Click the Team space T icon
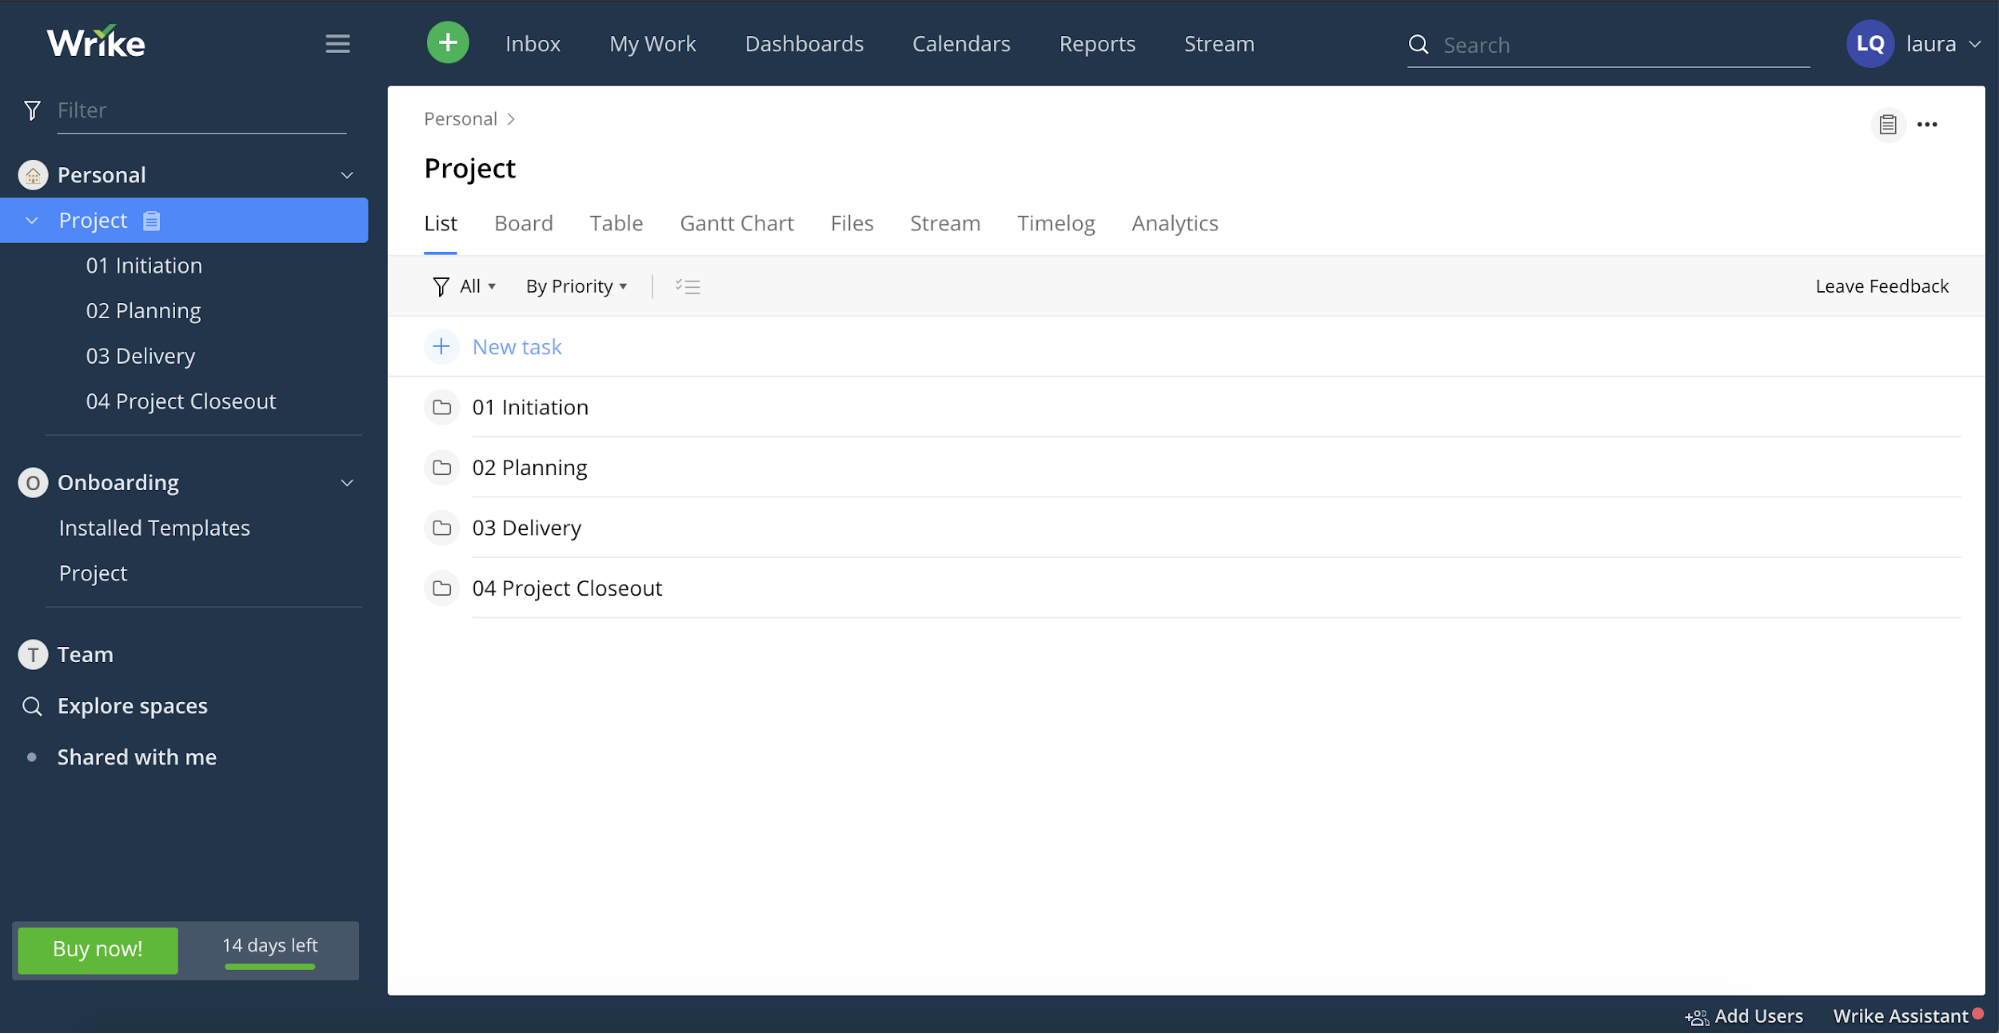 (x=33, y=655)
